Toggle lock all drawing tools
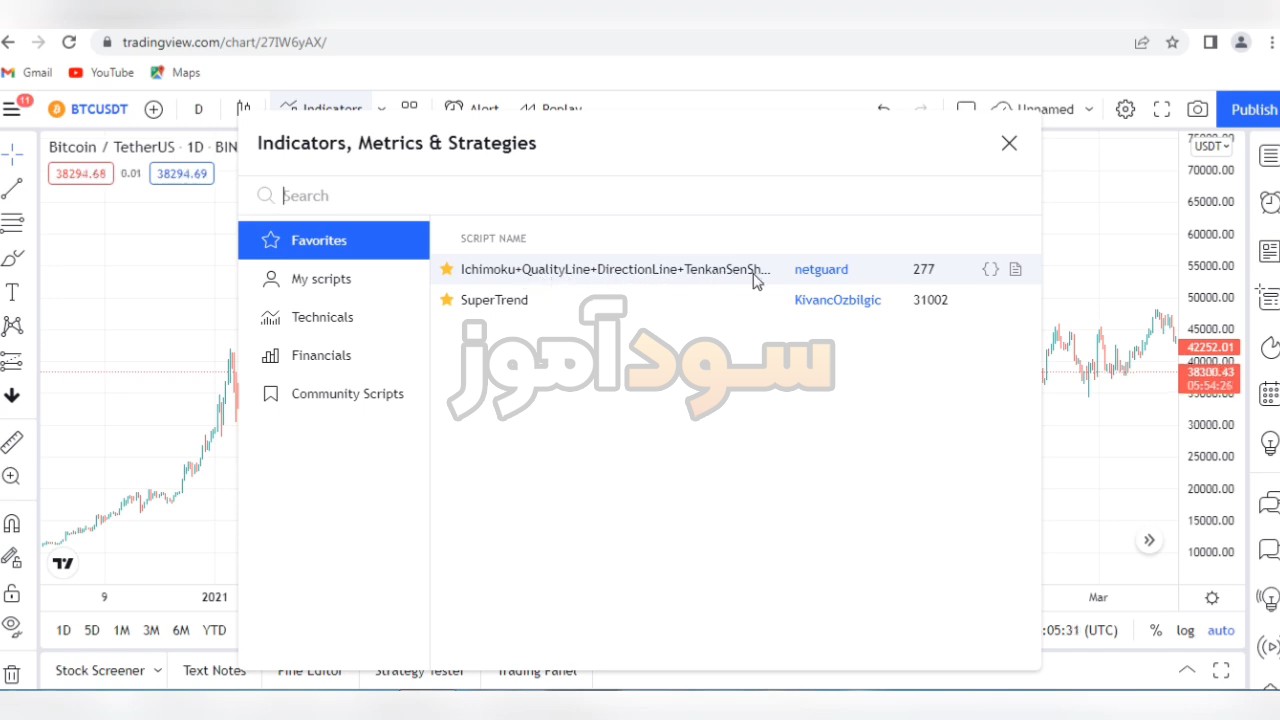The height and width of the screenshot is (720, 1280). pos(12,593)
